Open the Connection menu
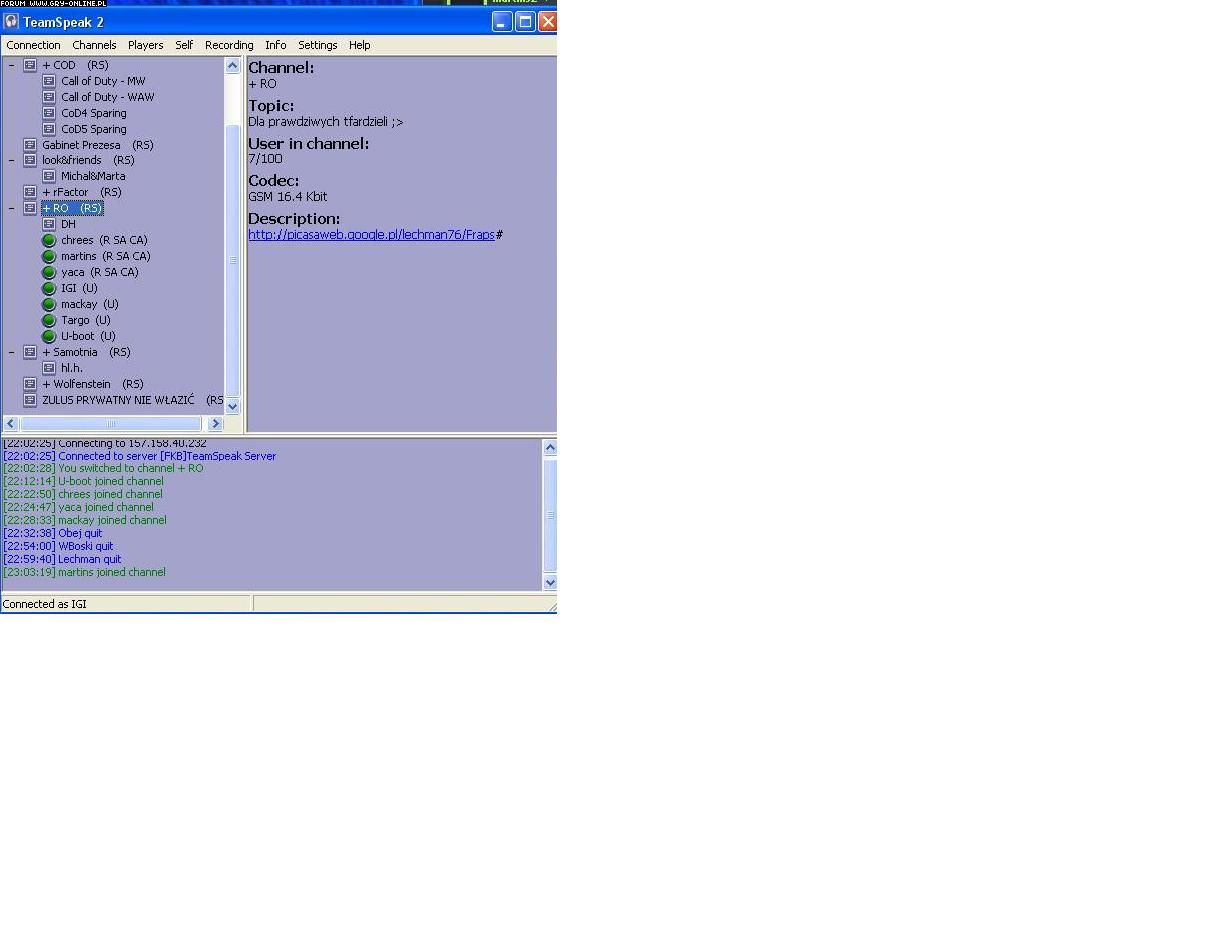The image size is (1218, 948). pos(34,45)
